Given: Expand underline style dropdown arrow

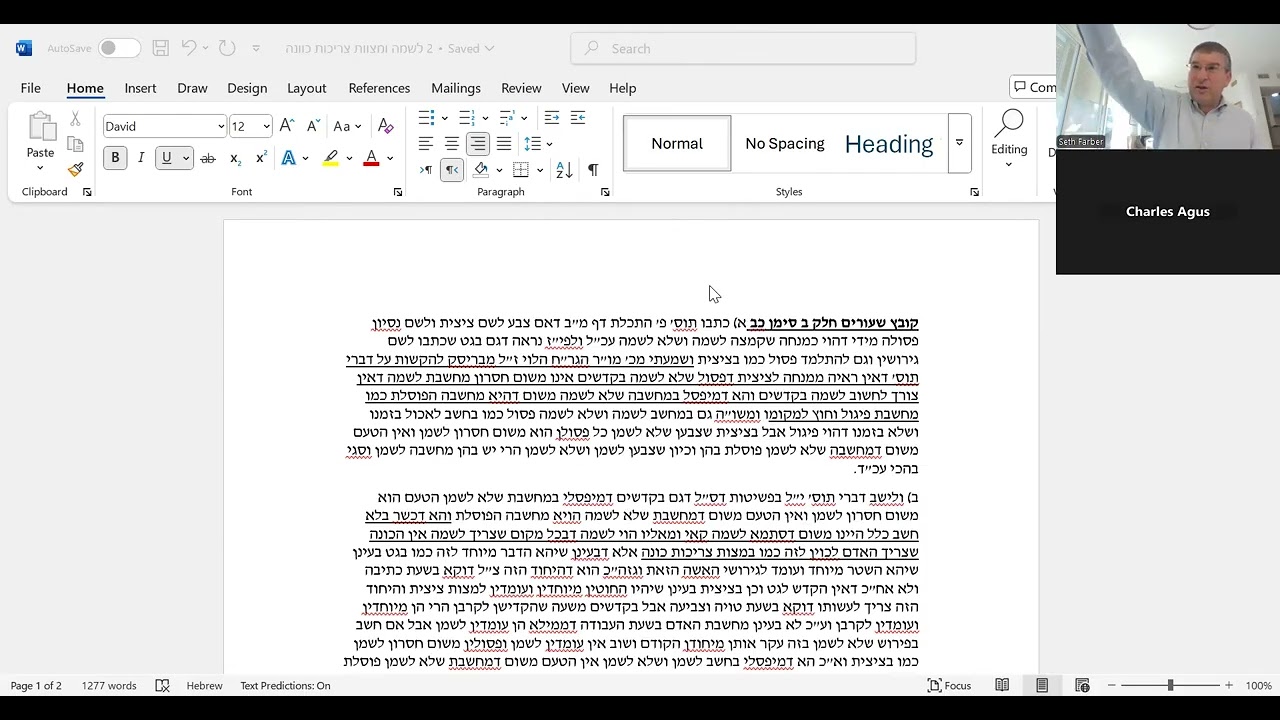Looking at the screenshot, I should click(x=186, y=158).
